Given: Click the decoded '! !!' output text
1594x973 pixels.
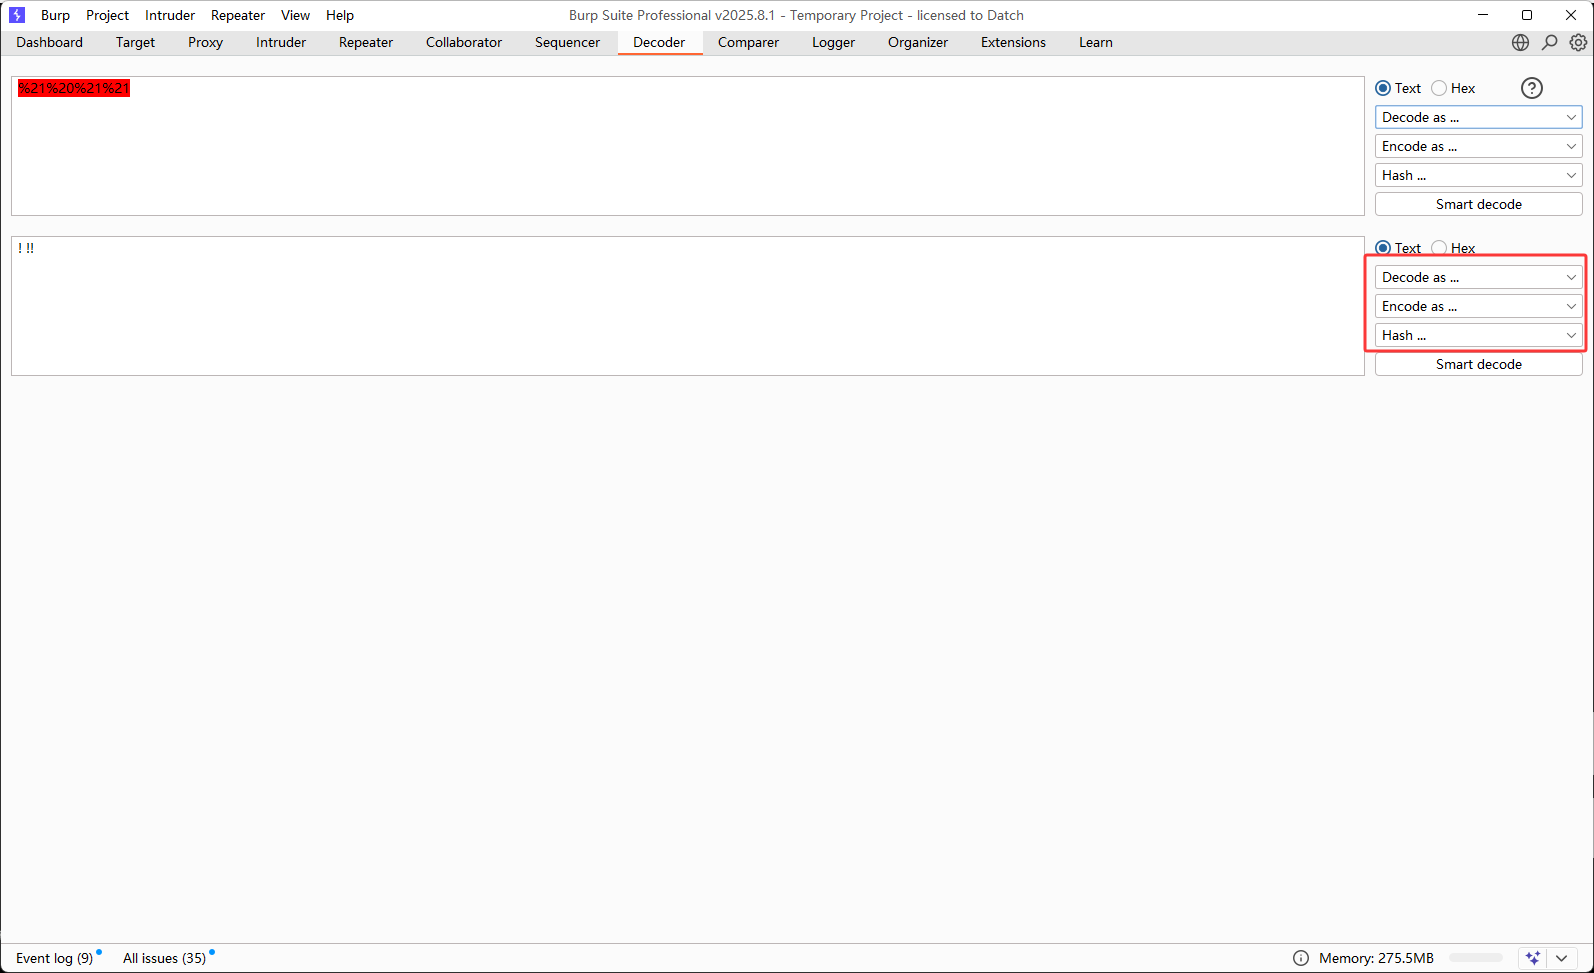Looking at the screenshot, I should pos(26,248).
